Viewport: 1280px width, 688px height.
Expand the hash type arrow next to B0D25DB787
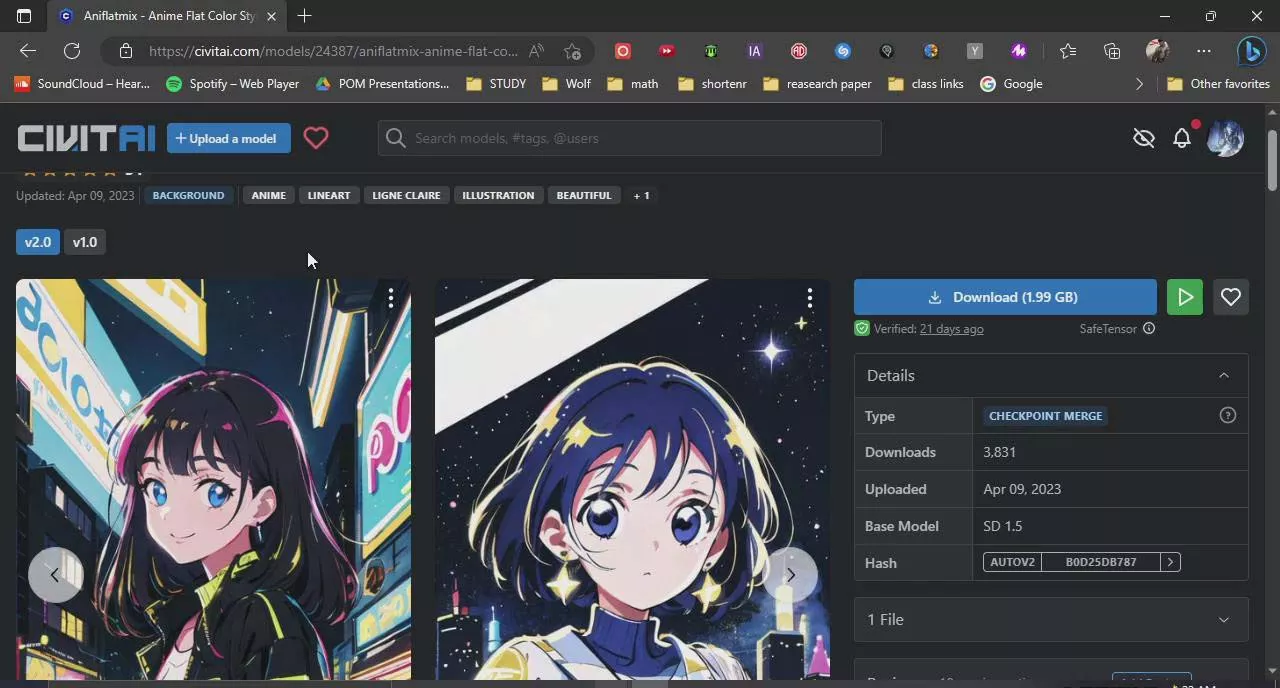pos(1170,562)
